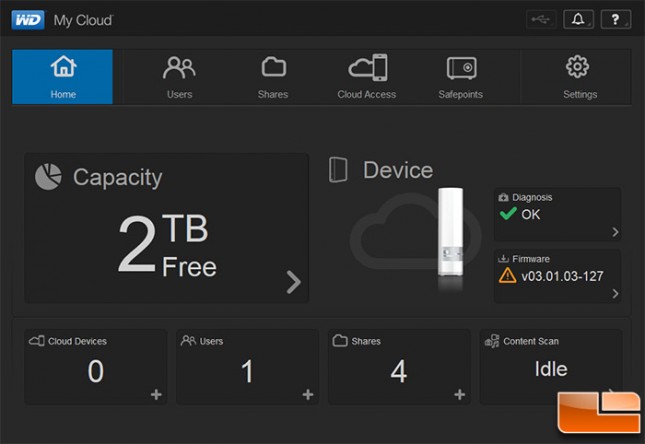
Task: Expand the Diagnosis panel arrow
Action: [x=615, y=232]
